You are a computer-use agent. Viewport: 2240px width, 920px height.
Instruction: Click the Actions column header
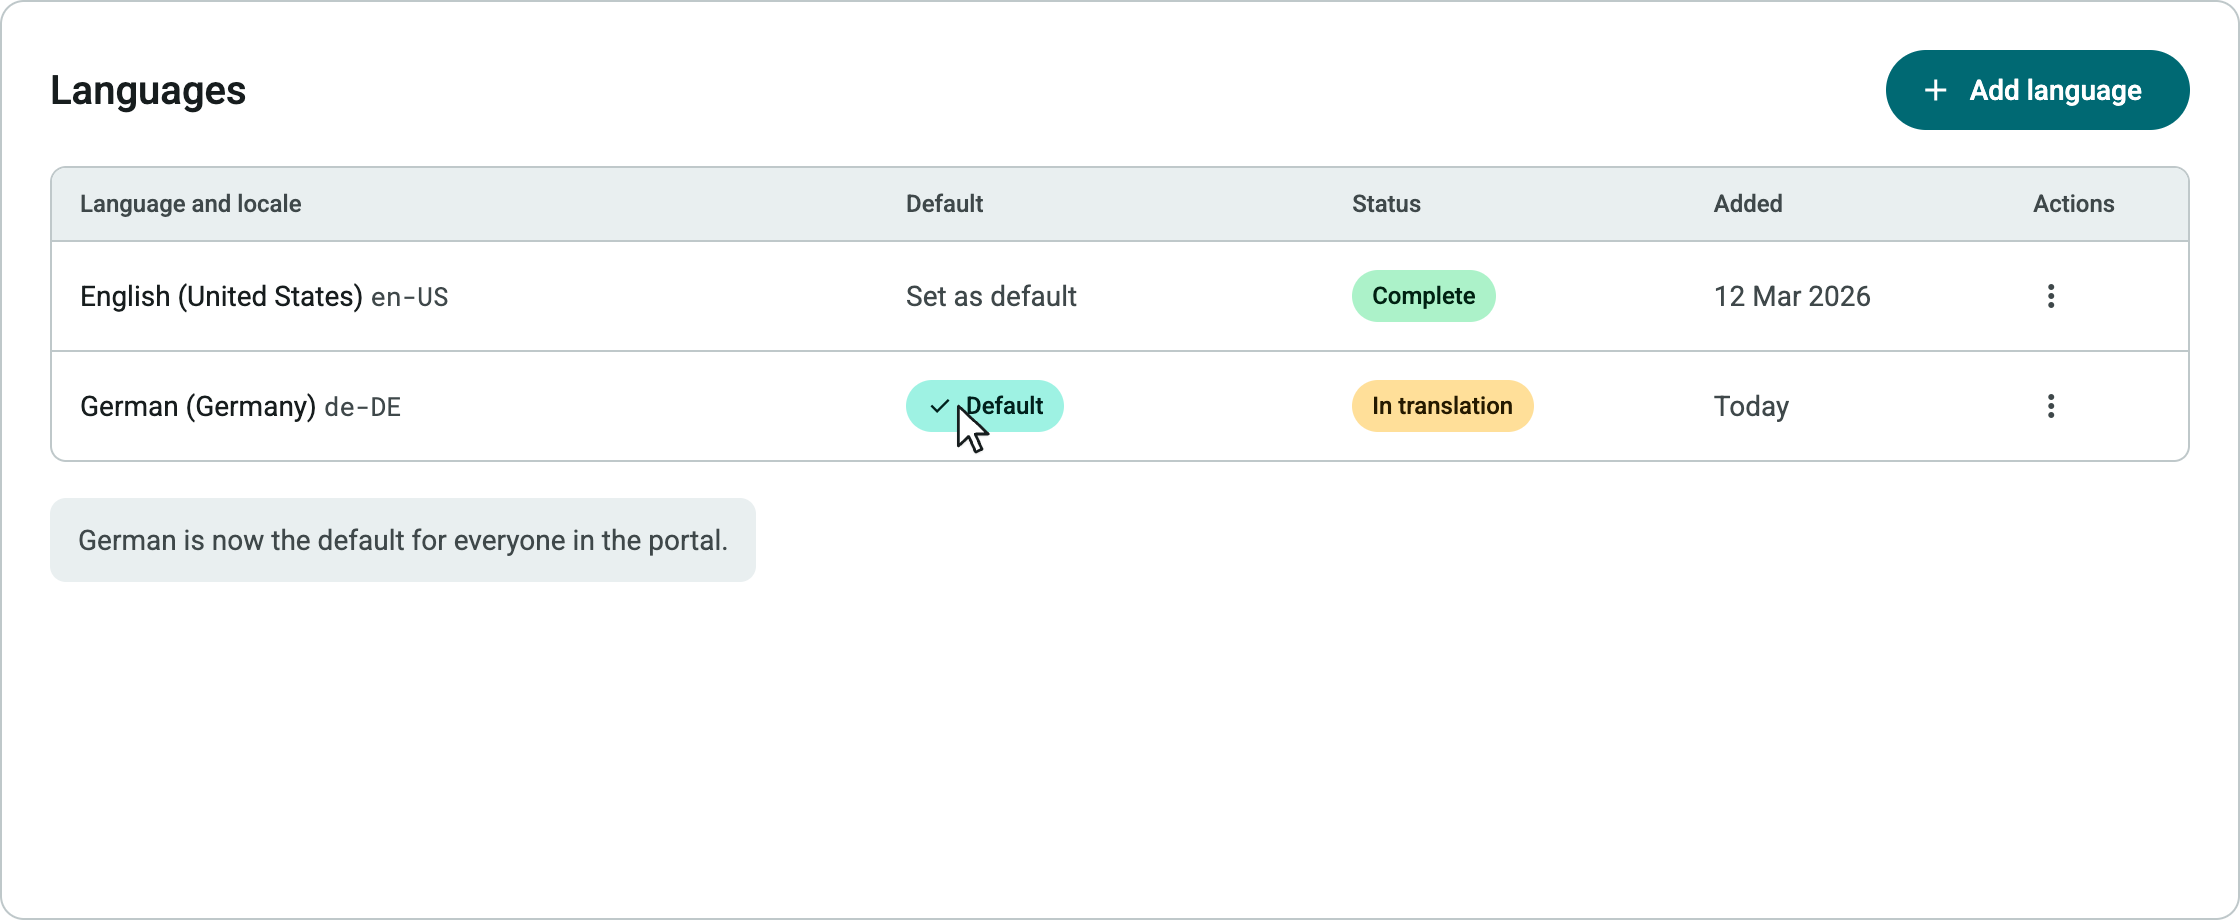click(x=2073, y=204)
